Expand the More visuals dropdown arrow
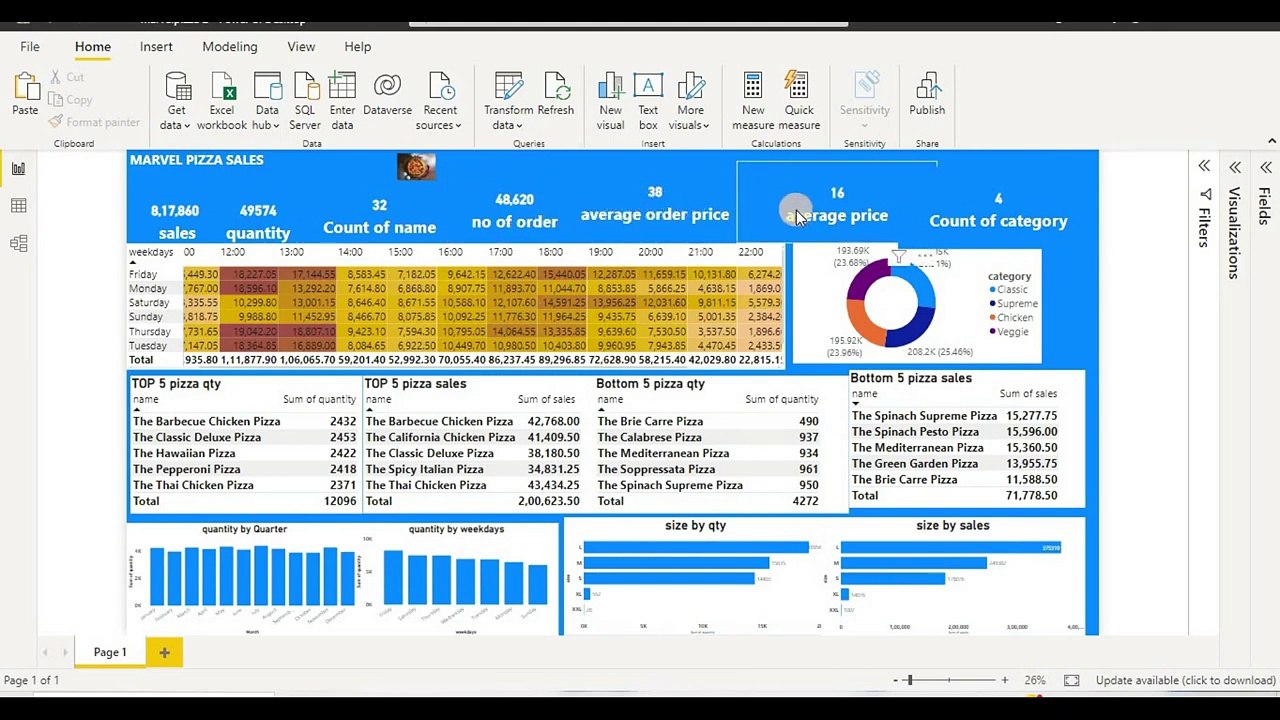 coord(706,126)
